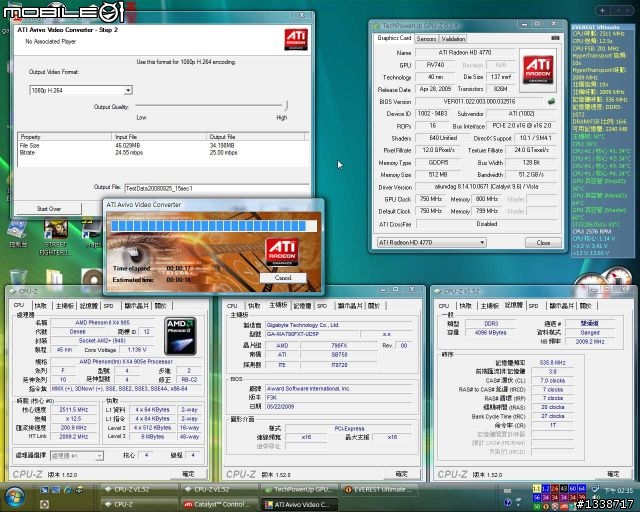Switch to the Validation tab in GPU-Z
This screenshot has height=512, width=640.
pos(453,39)
